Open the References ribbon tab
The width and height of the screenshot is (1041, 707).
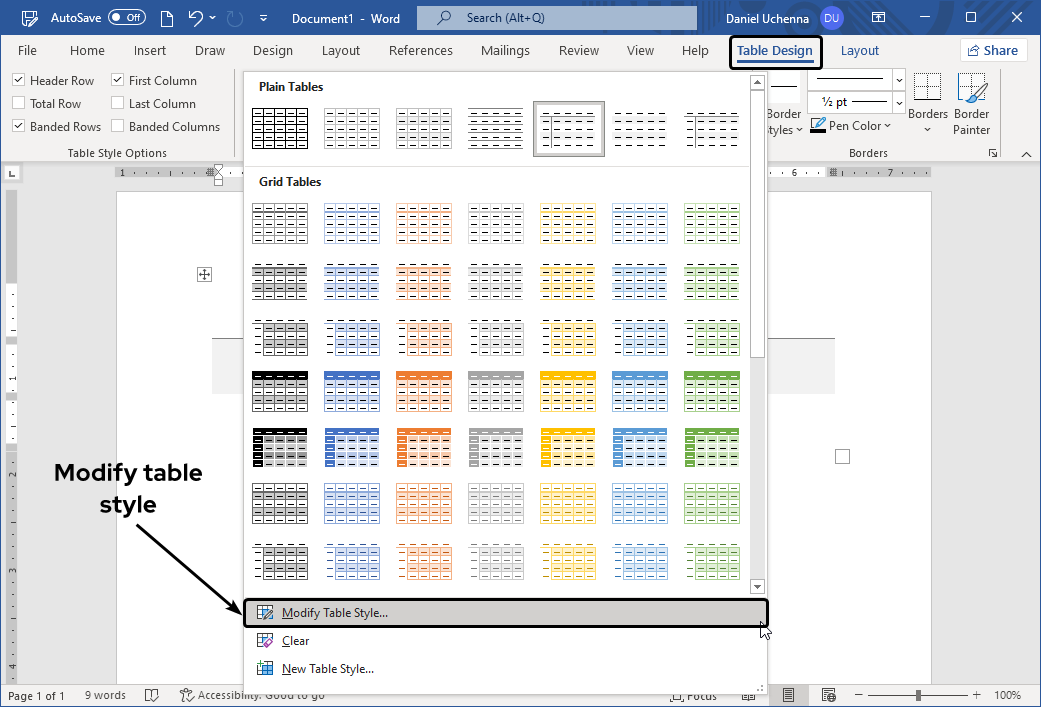pyautogui.click(x=420, y=51)
